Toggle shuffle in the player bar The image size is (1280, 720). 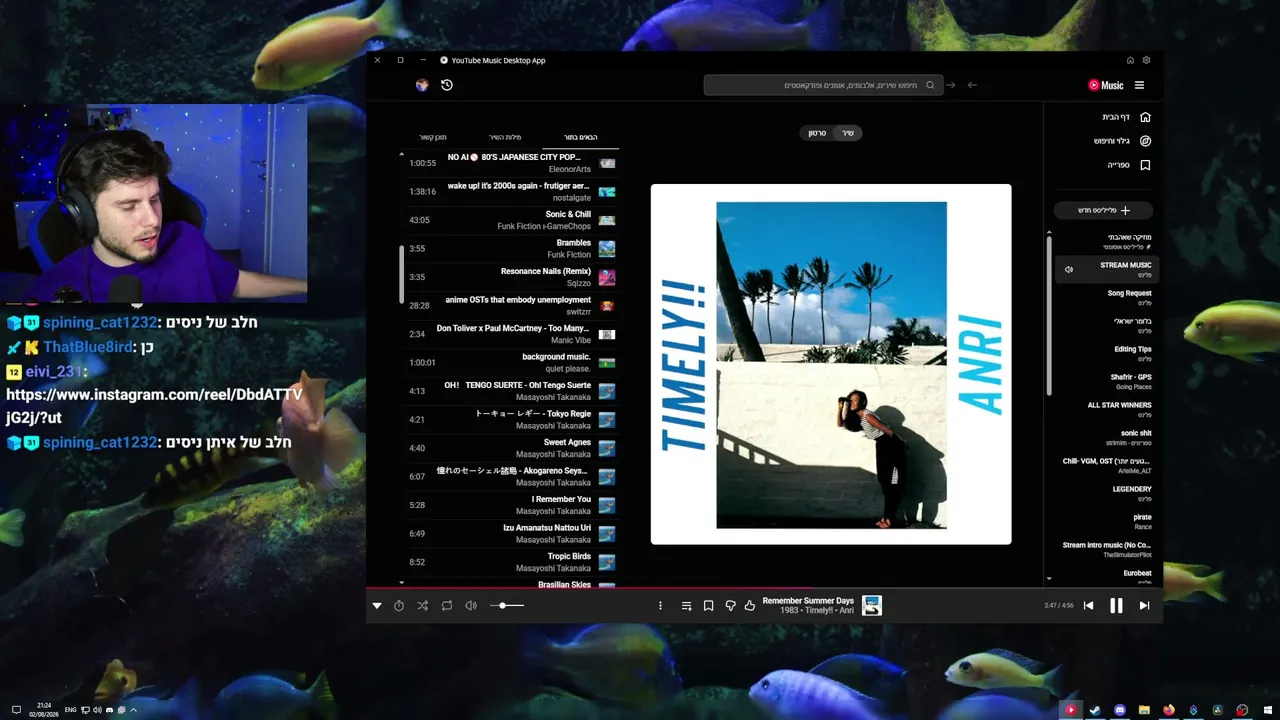click(x=423, y=605)
